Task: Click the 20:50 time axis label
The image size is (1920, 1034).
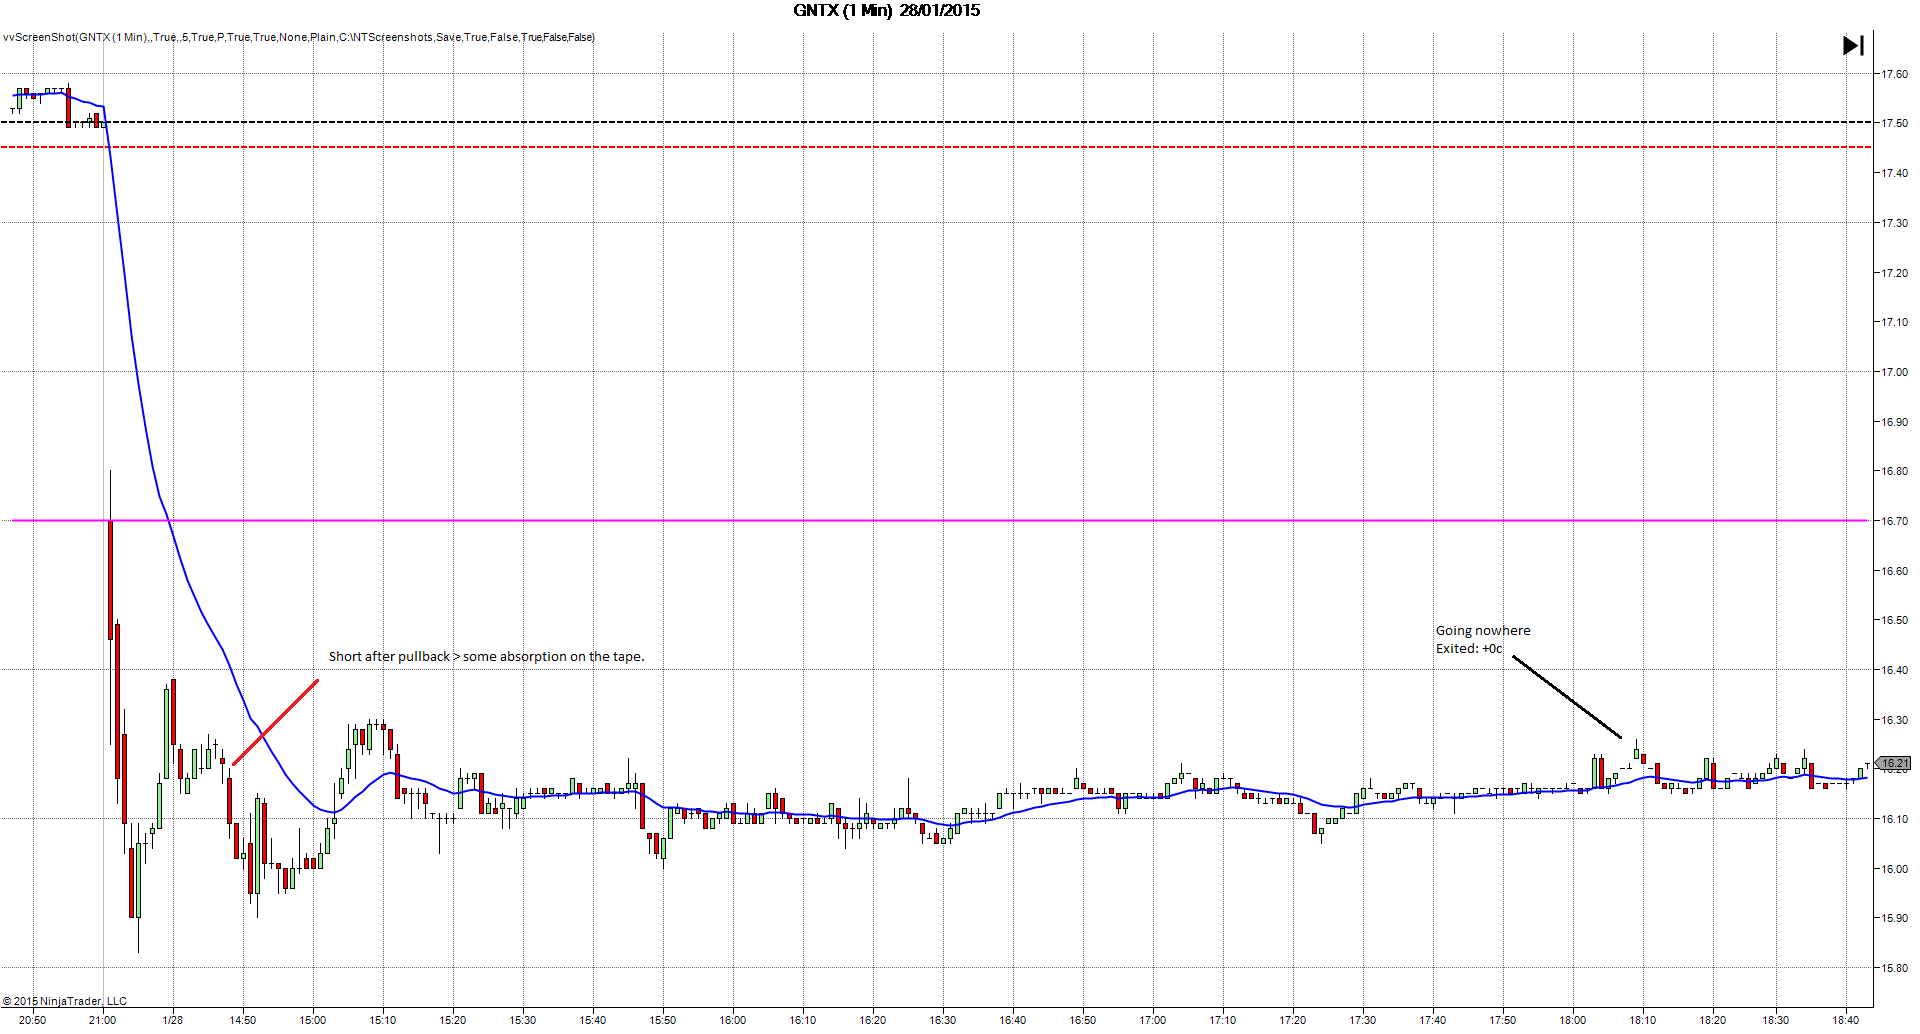Action: click(x=33, y=1020)
